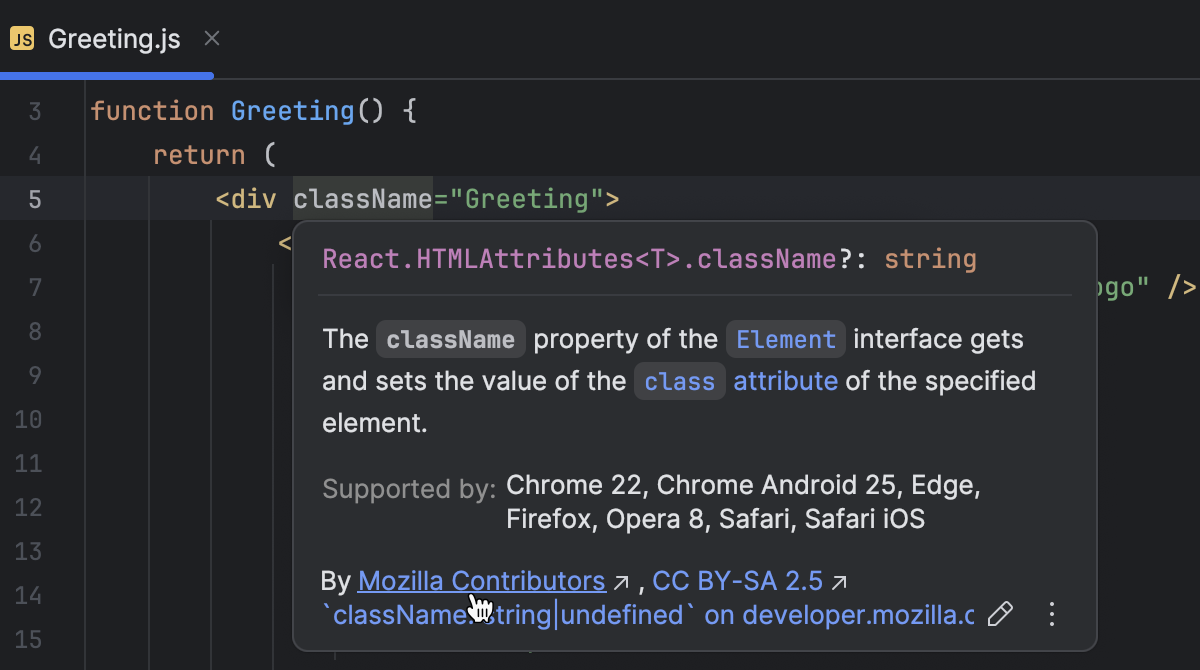Viewport: 1200px width, 670px height.
Task: Click the external arrow after Mozilla Contributors
Action: click(x=621, y=582)
